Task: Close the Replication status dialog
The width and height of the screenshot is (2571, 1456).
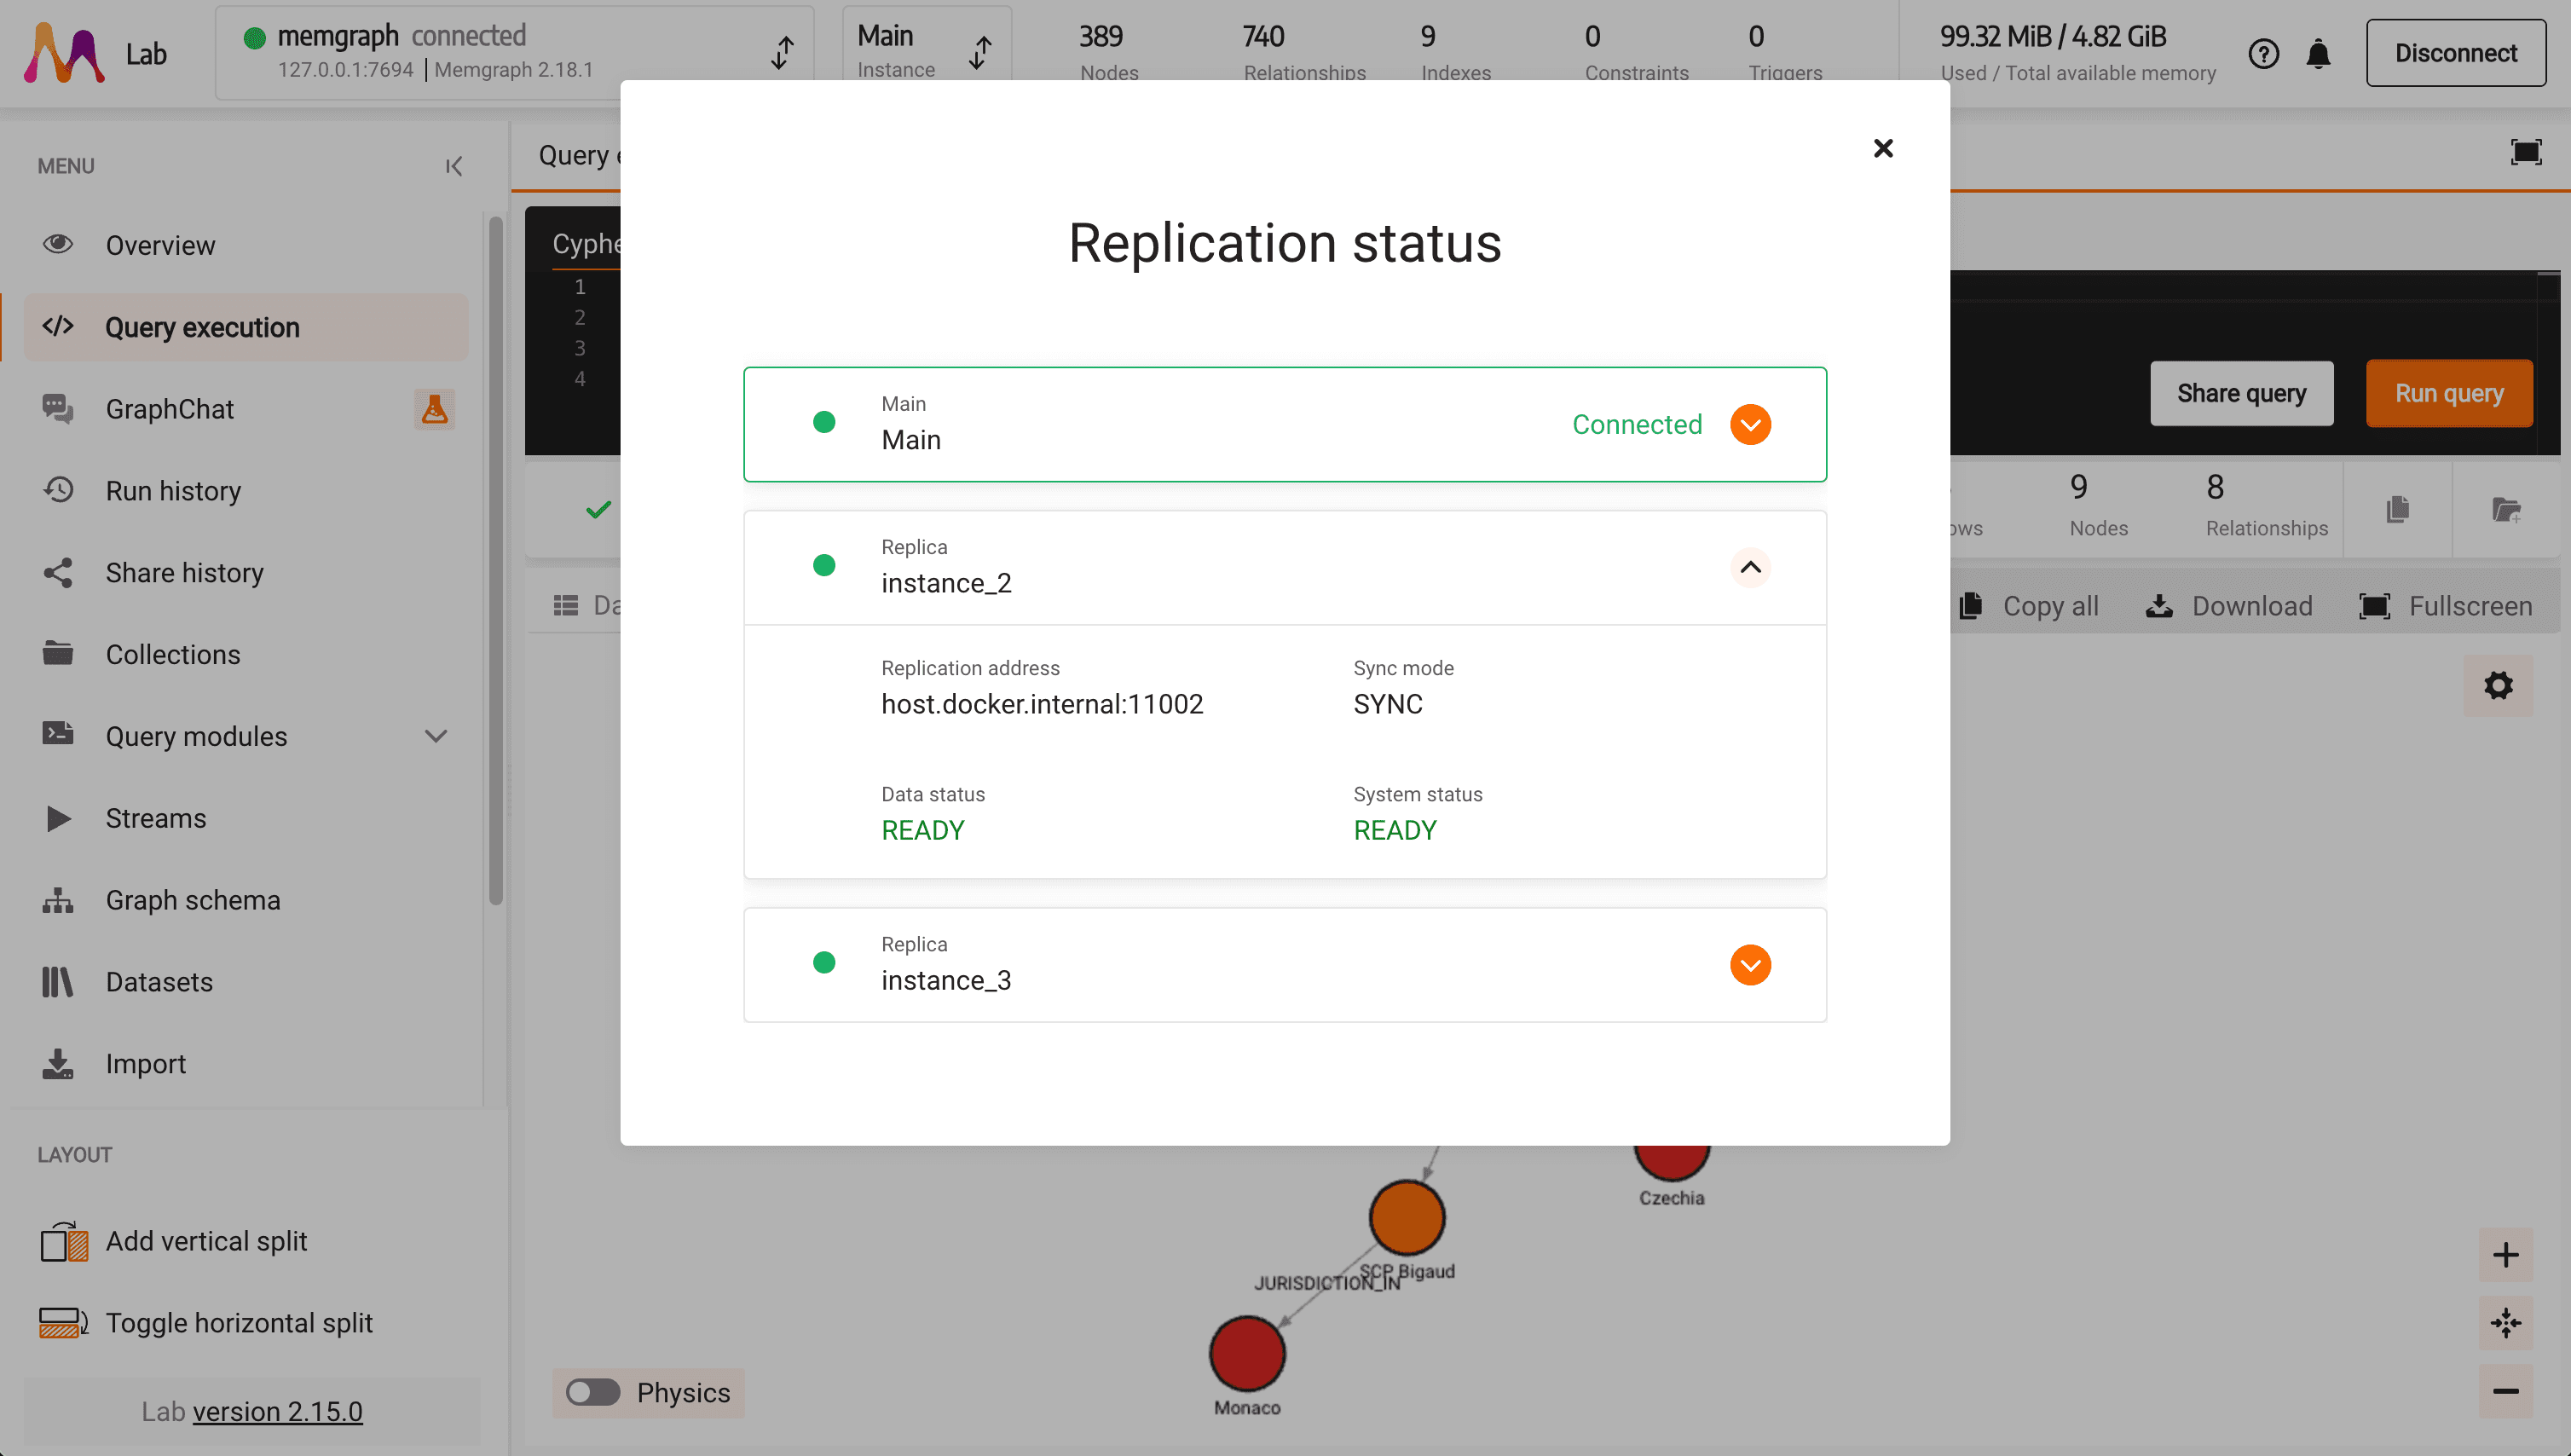Action: [1883, 148]
